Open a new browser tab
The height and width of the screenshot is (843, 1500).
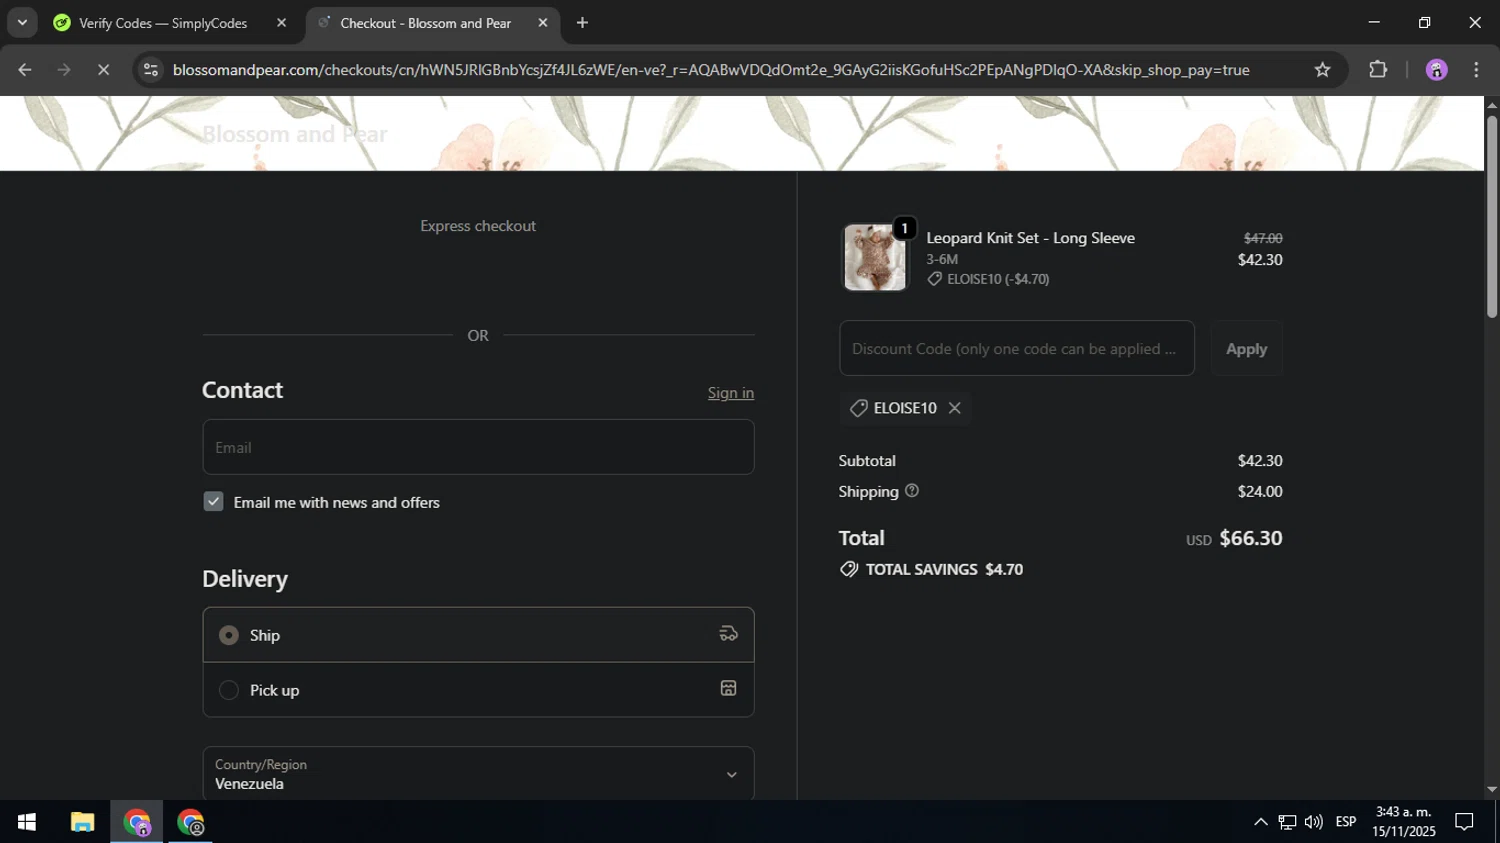coord(582,23)
